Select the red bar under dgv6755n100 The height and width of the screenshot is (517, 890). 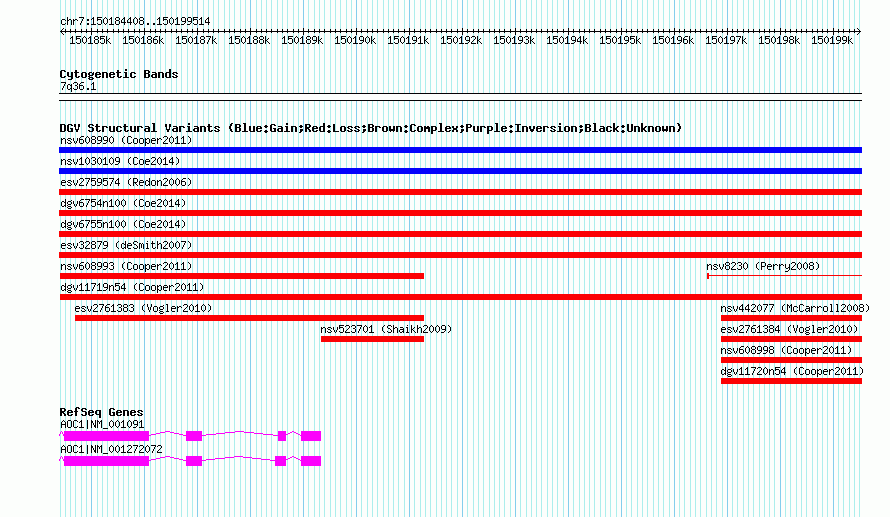460,234
